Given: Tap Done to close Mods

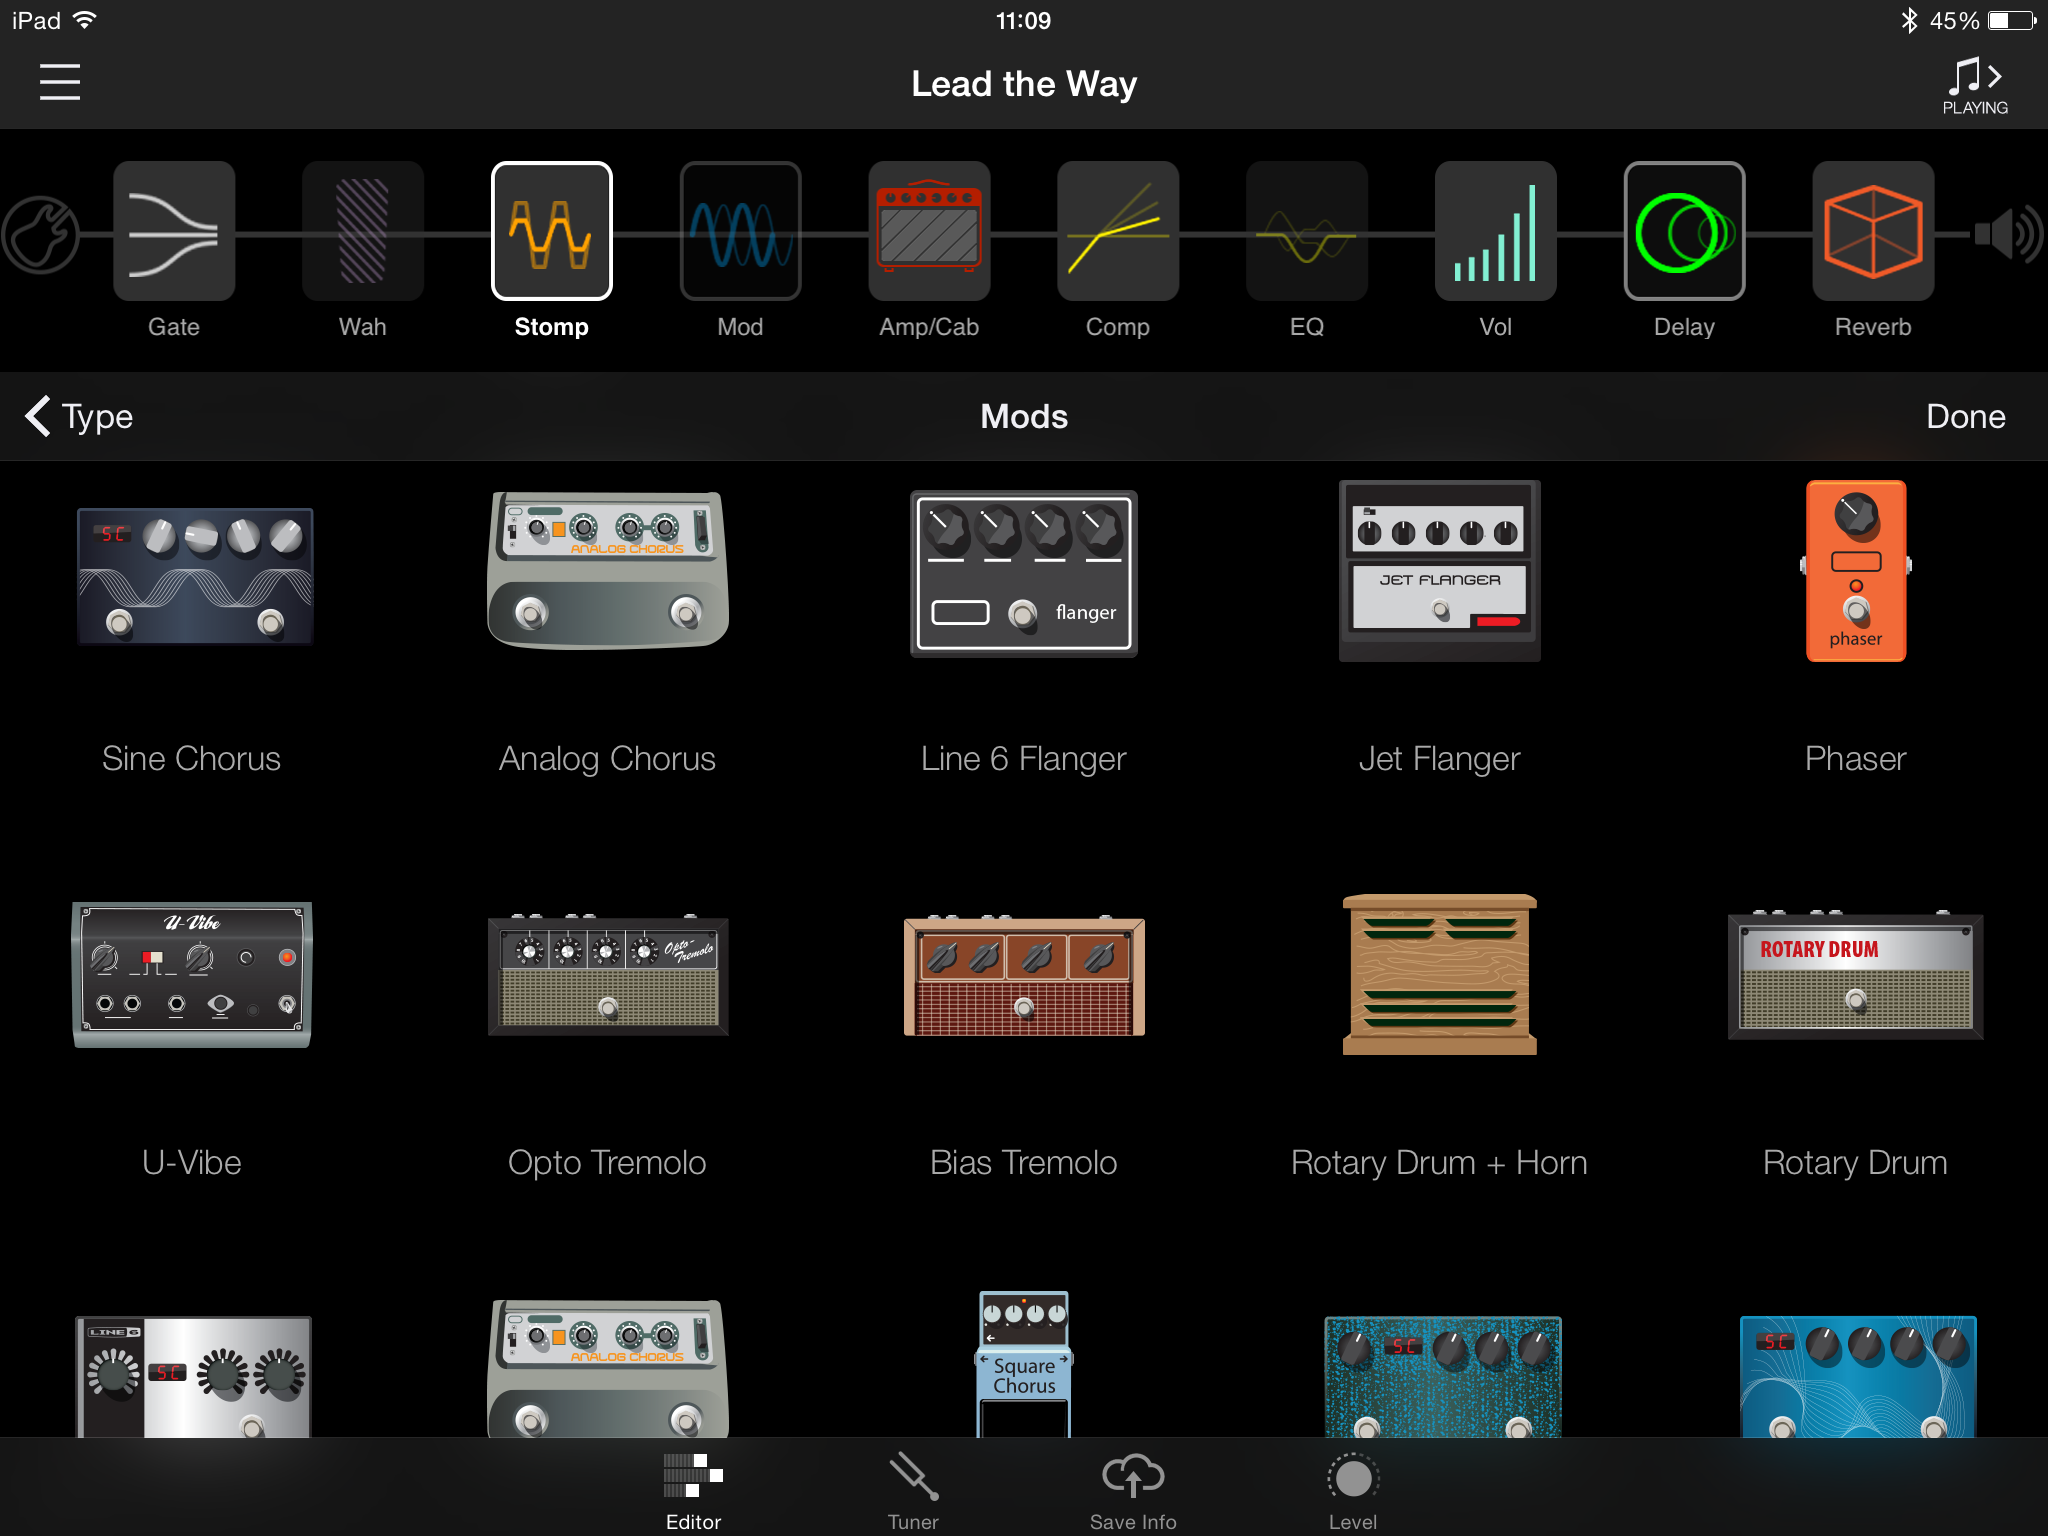Looking at the screenshot, I should coord(1965,416).
